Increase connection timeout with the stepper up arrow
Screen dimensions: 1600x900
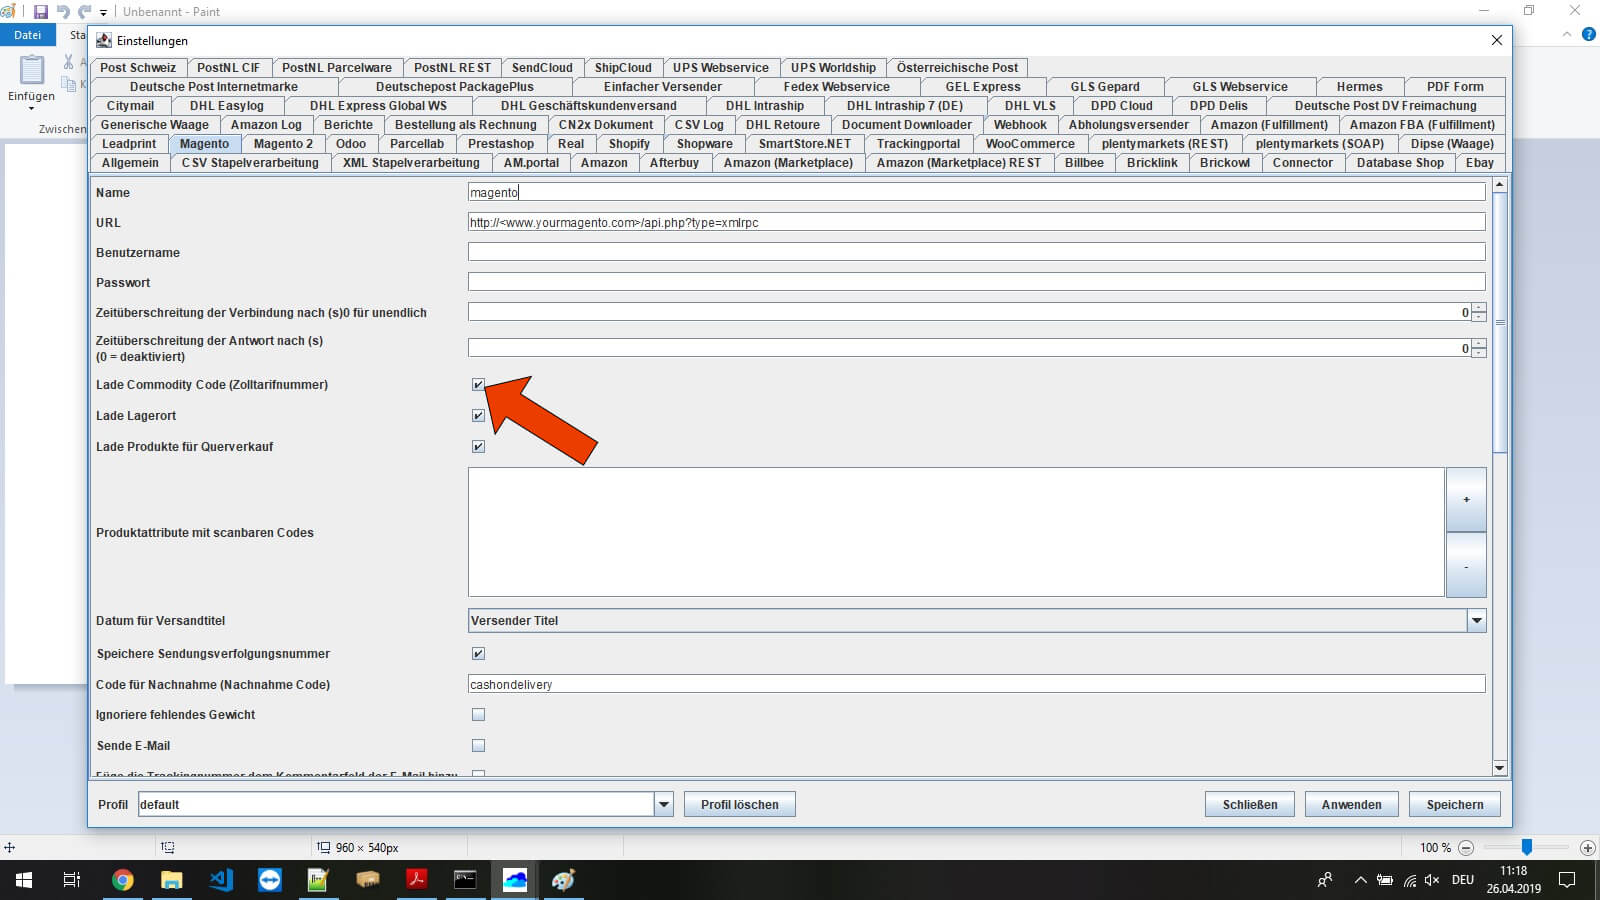(1479, 308)
